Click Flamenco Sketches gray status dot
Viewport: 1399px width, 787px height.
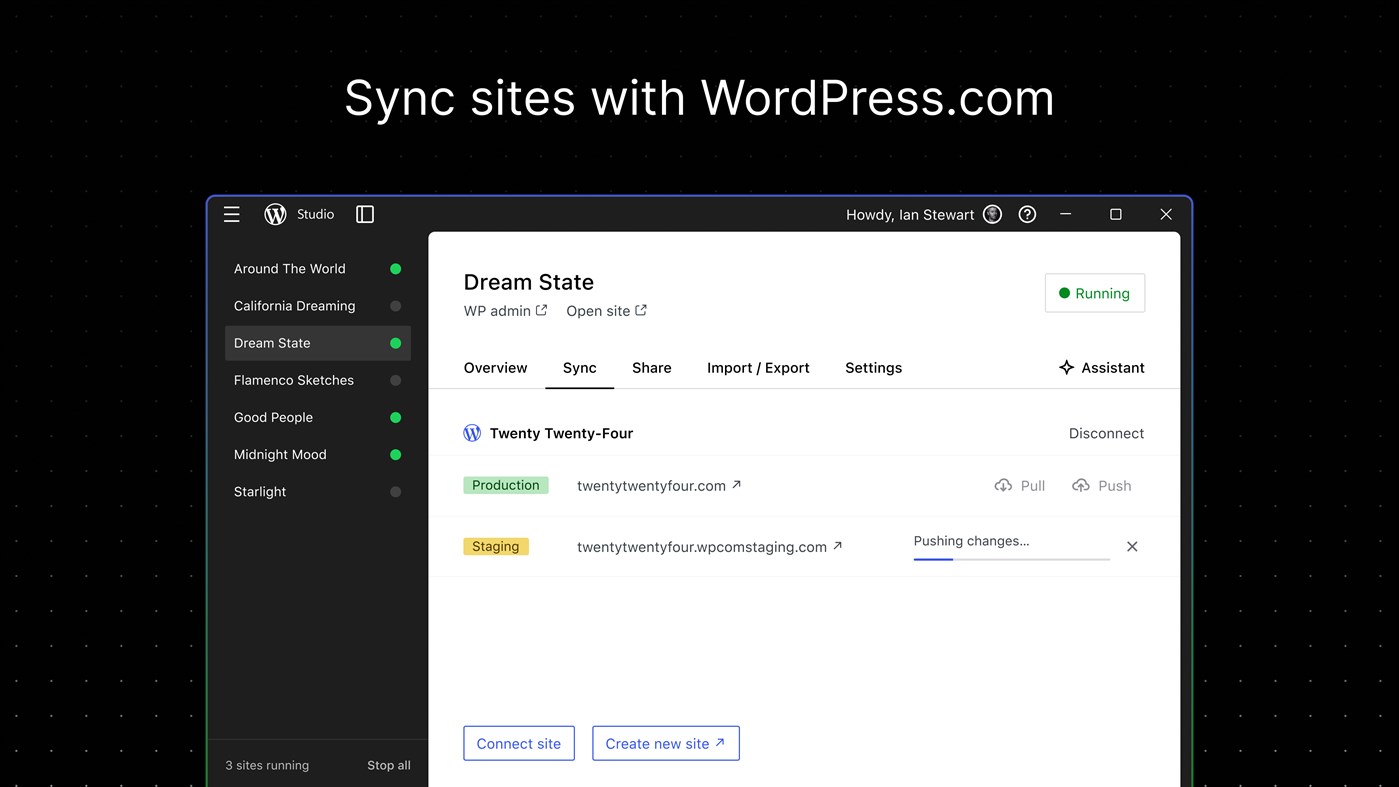tap(395, 380)
